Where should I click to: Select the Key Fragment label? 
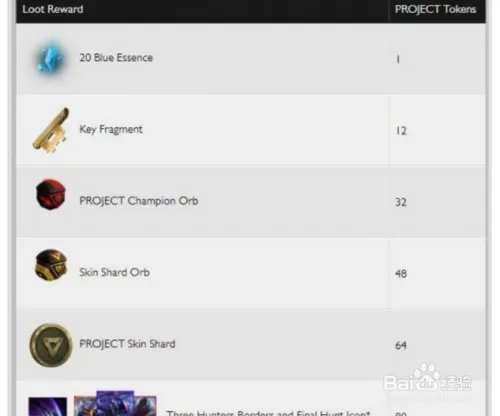(x=111, y=129)
